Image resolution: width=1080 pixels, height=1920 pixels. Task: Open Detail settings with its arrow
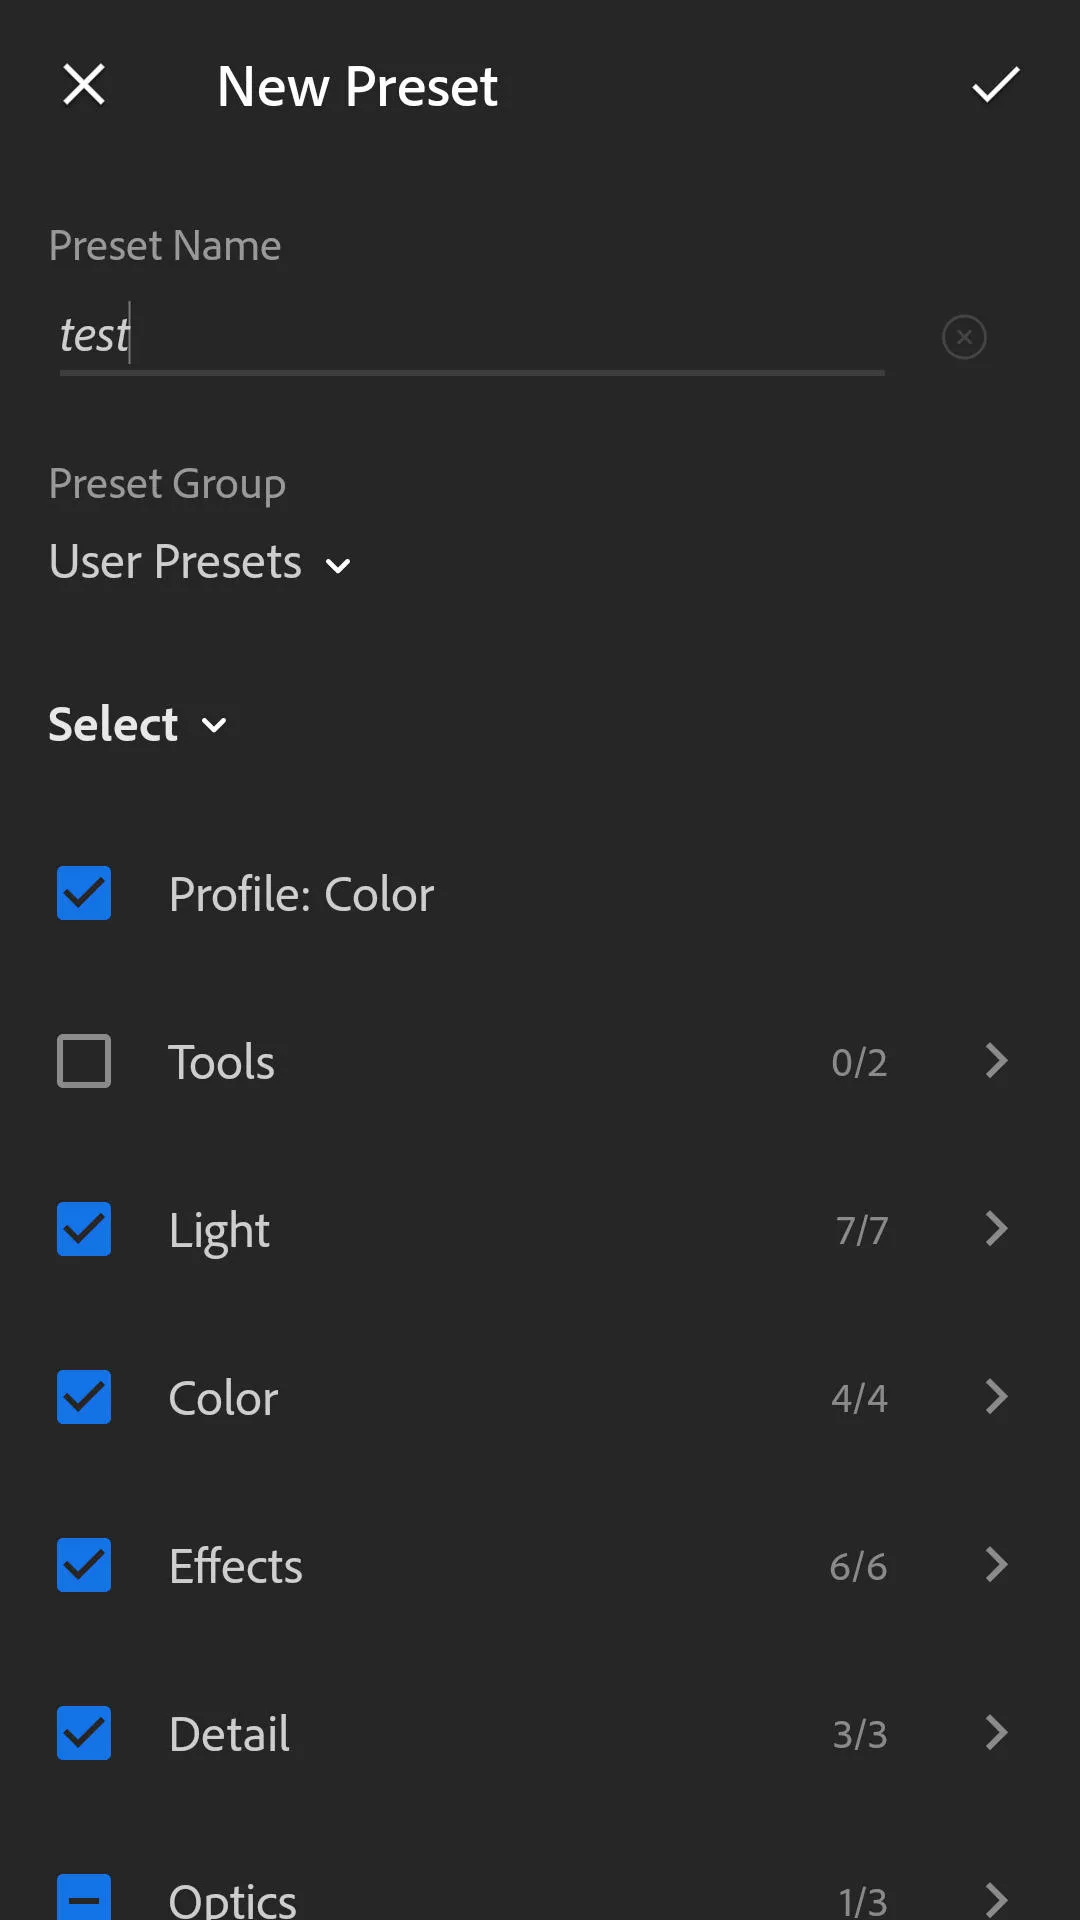coord(996,1733)
